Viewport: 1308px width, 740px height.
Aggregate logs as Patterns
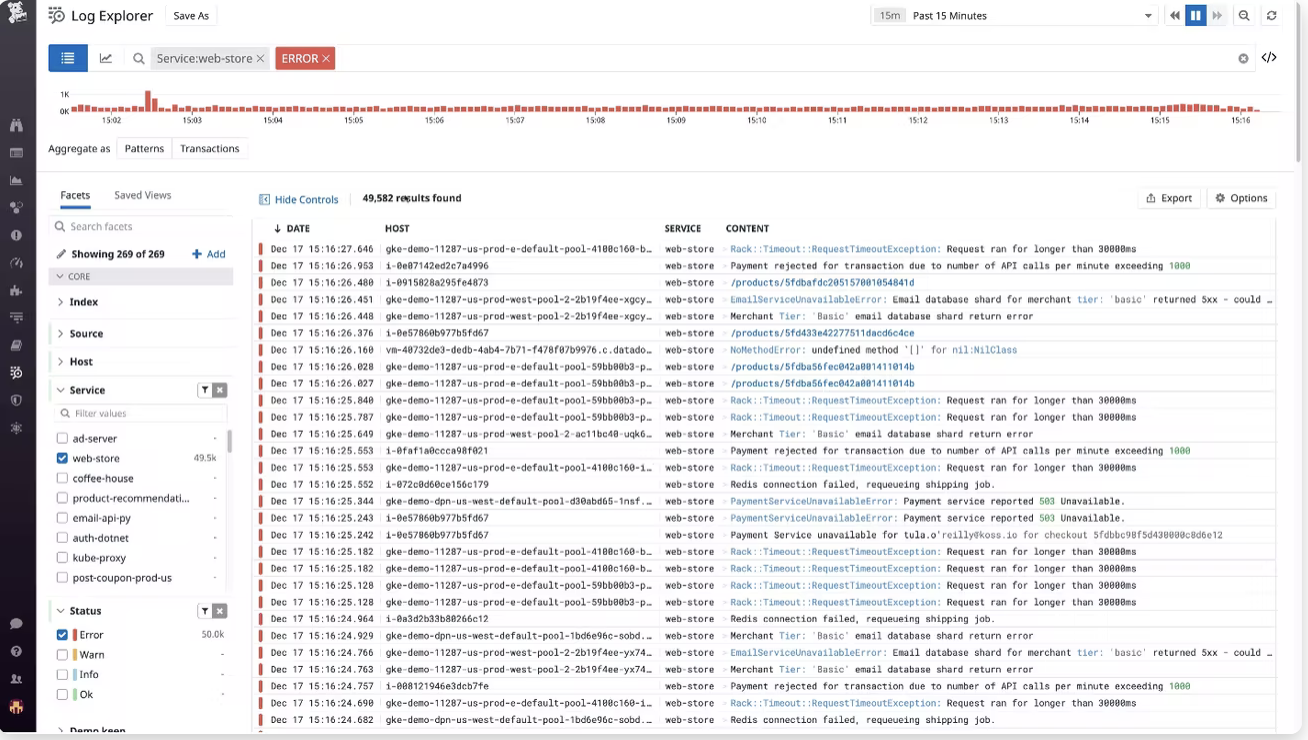click(144, 149)
